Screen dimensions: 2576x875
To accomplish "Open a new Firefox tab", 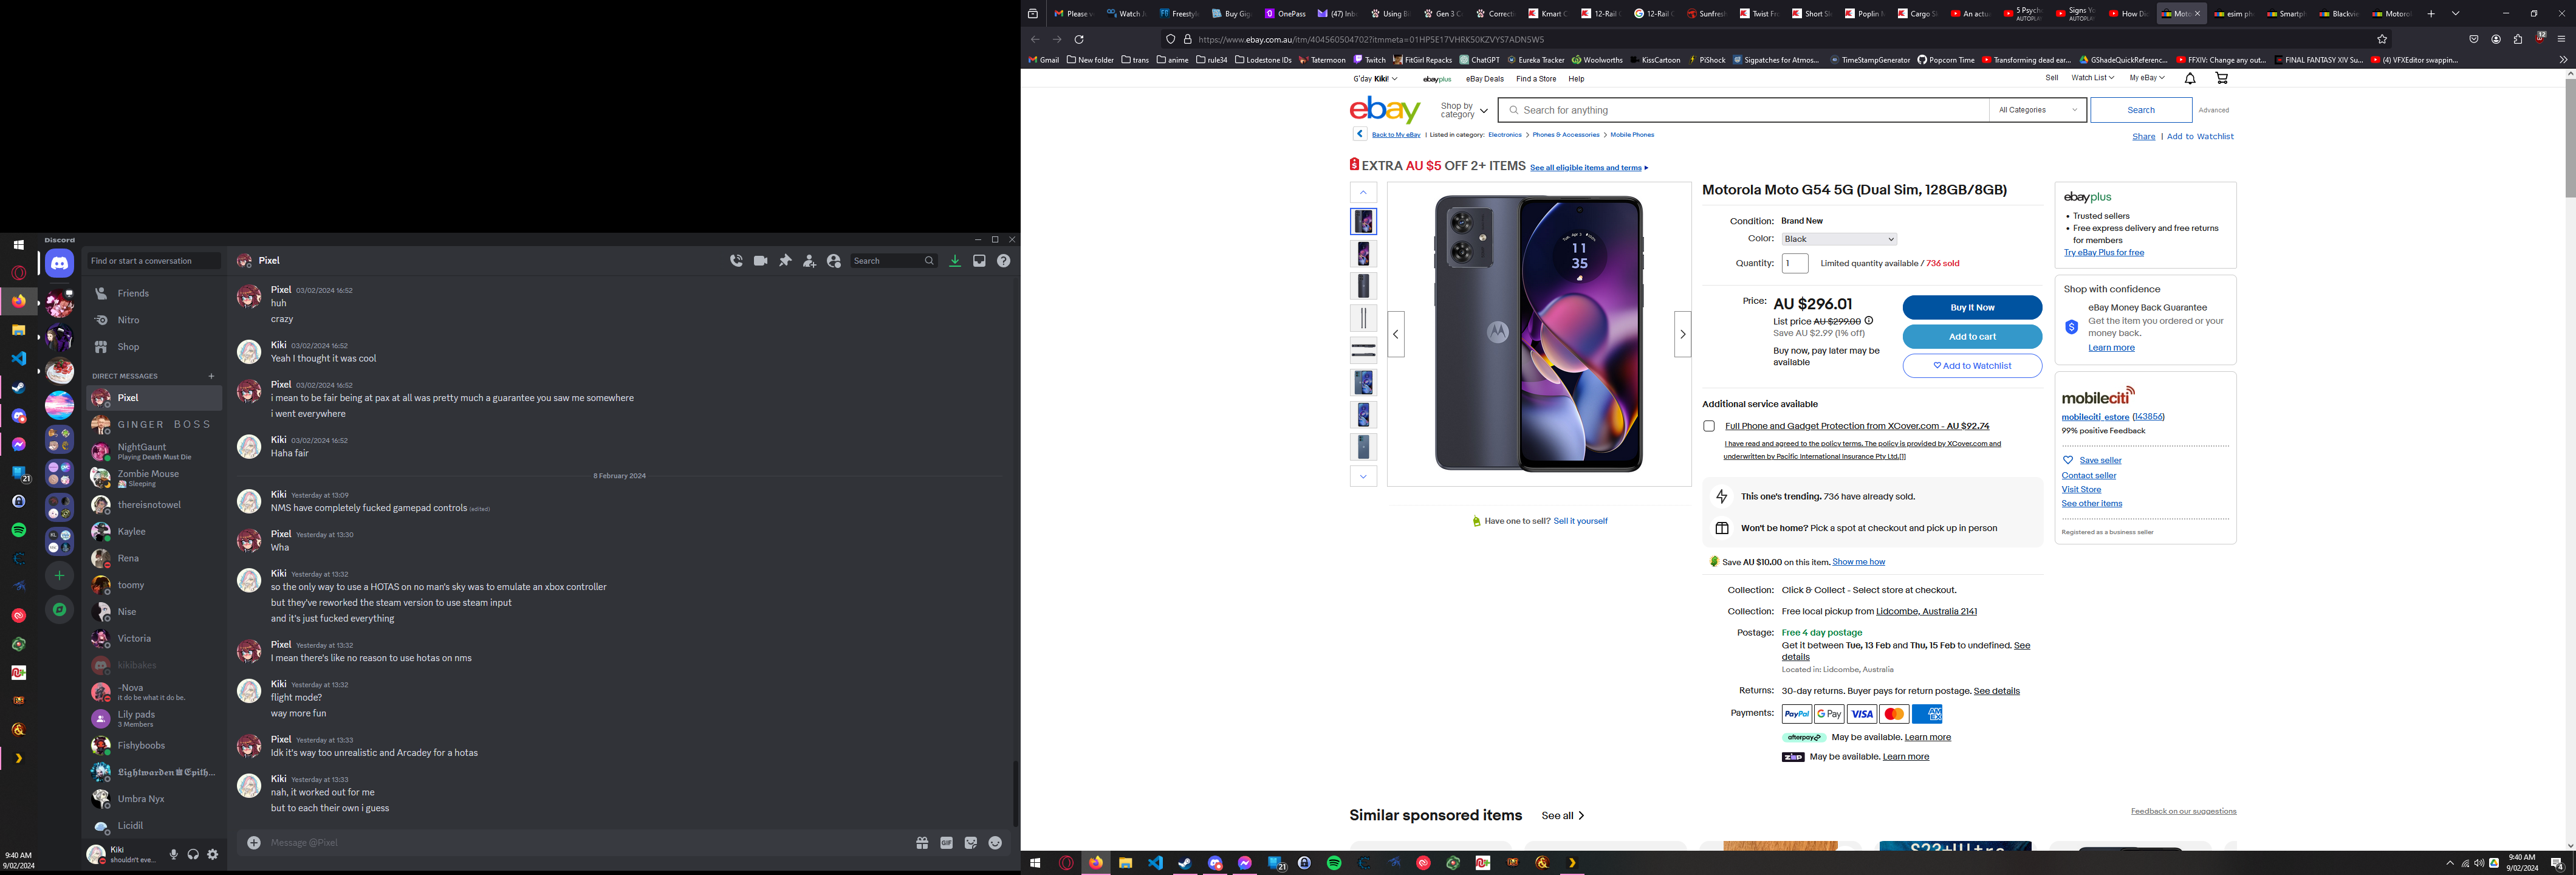I will [2431, 14].
